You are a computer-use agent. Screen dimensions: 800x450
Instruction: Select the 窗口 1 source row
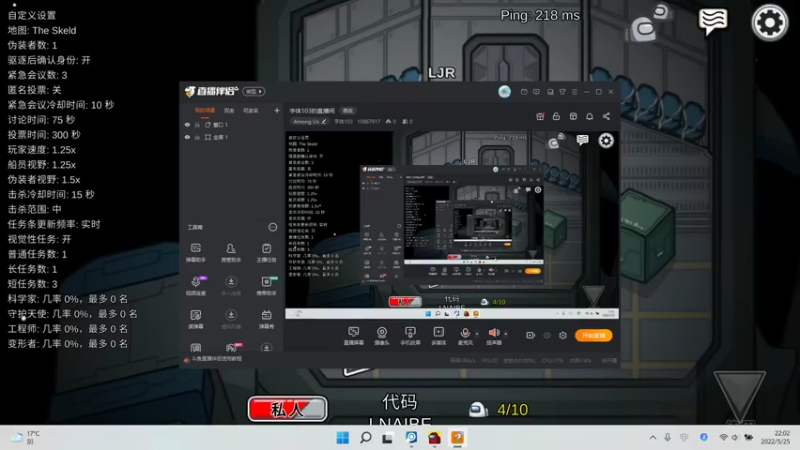tap(232, 124)
